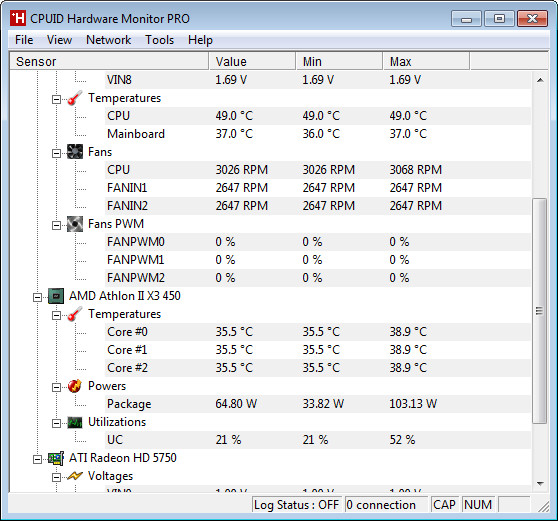Click the Utilizations graph icon
Screen dimensions: 558x521
[x=75, y=422]
